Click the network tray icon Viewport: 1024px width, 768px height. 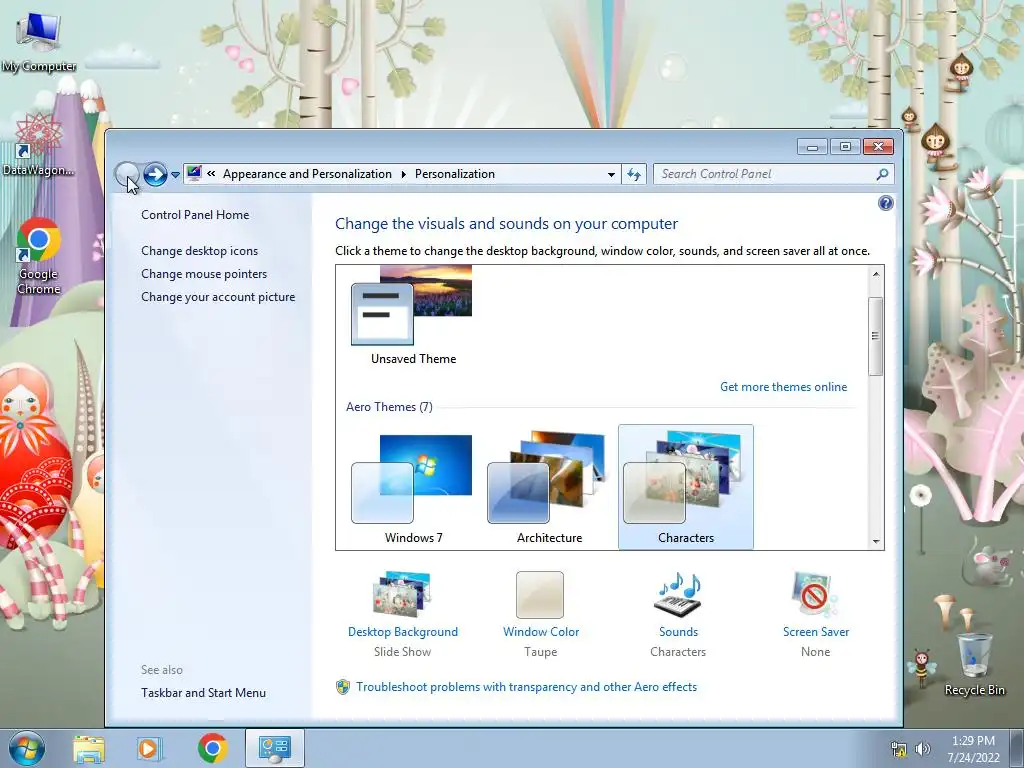899,749
